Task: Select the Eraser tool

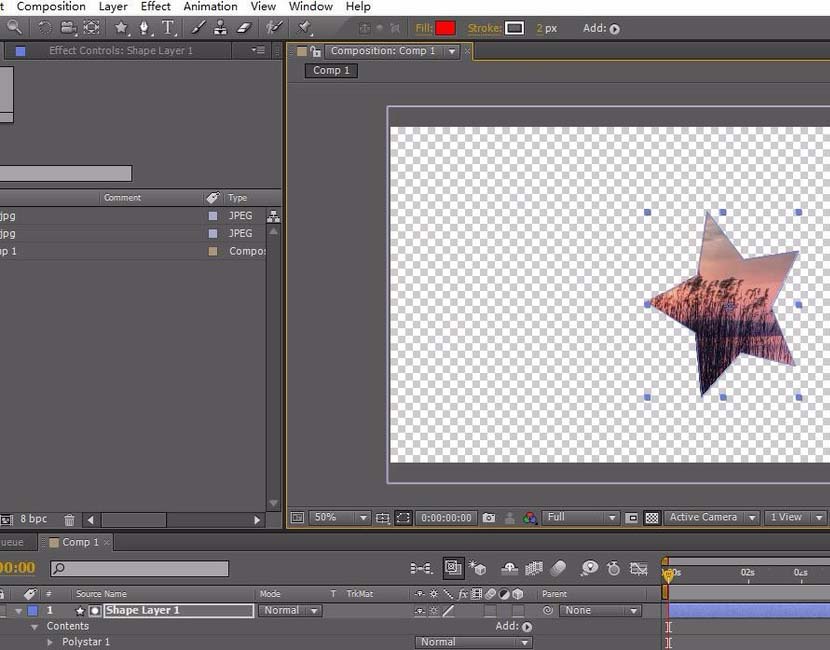Action: pyautogui.click(x=242, y=28)
